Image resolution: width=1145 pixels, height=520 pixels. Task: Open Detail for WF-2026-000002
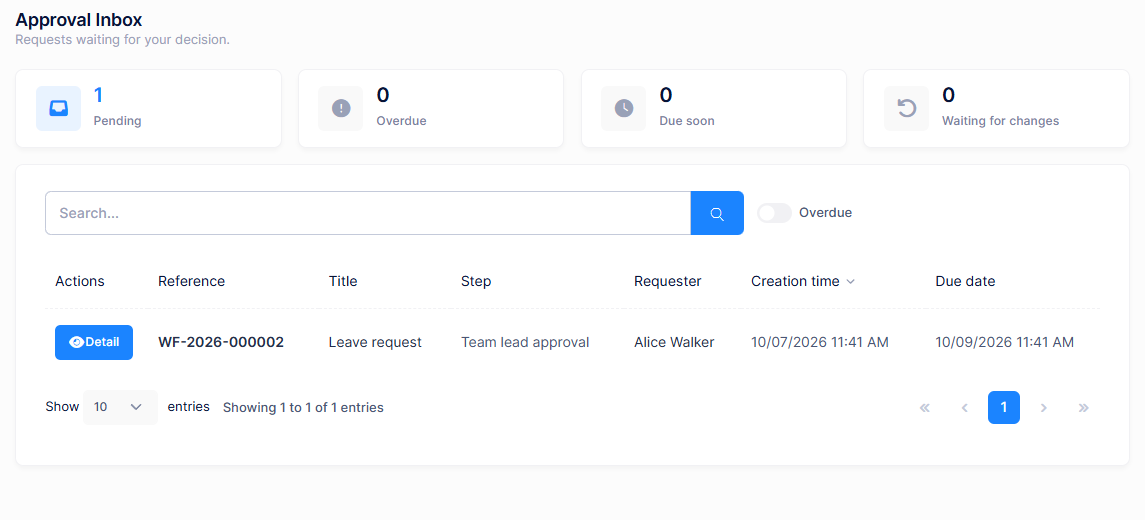click(93, 342)
